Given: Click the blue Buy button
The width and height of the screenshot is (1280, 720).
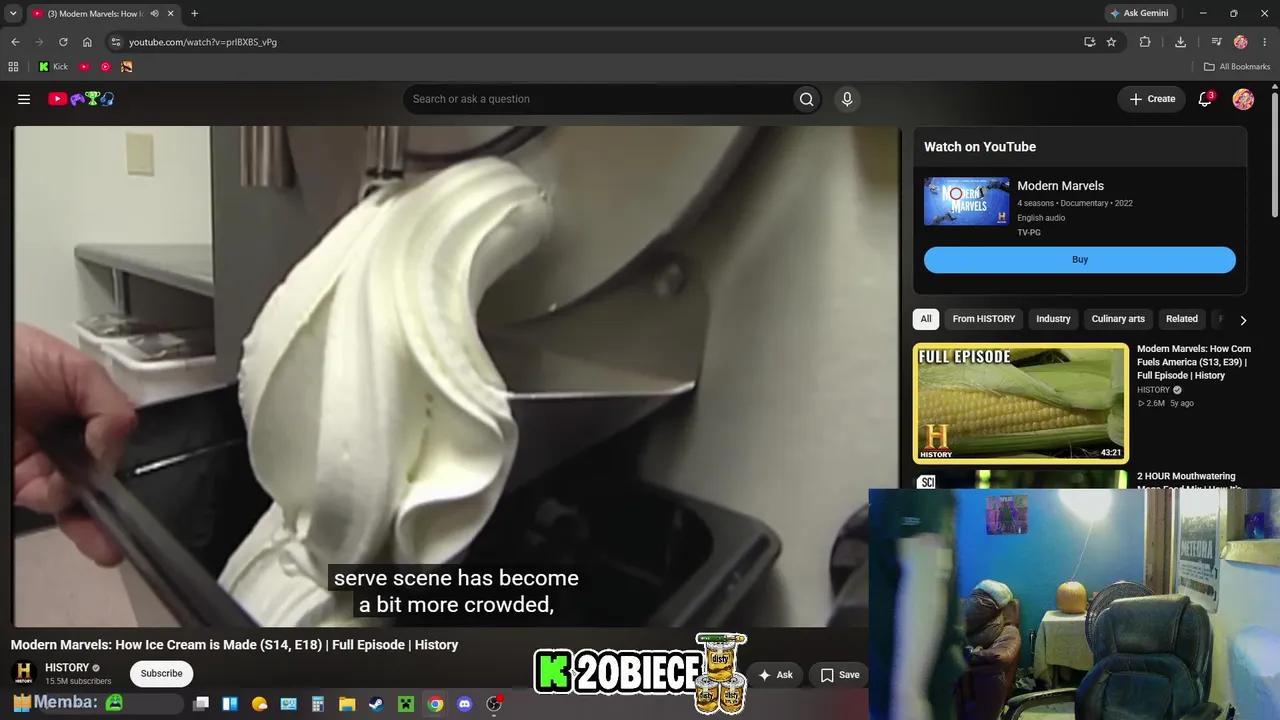Looking at the screenshot, I should (1080, 260).
